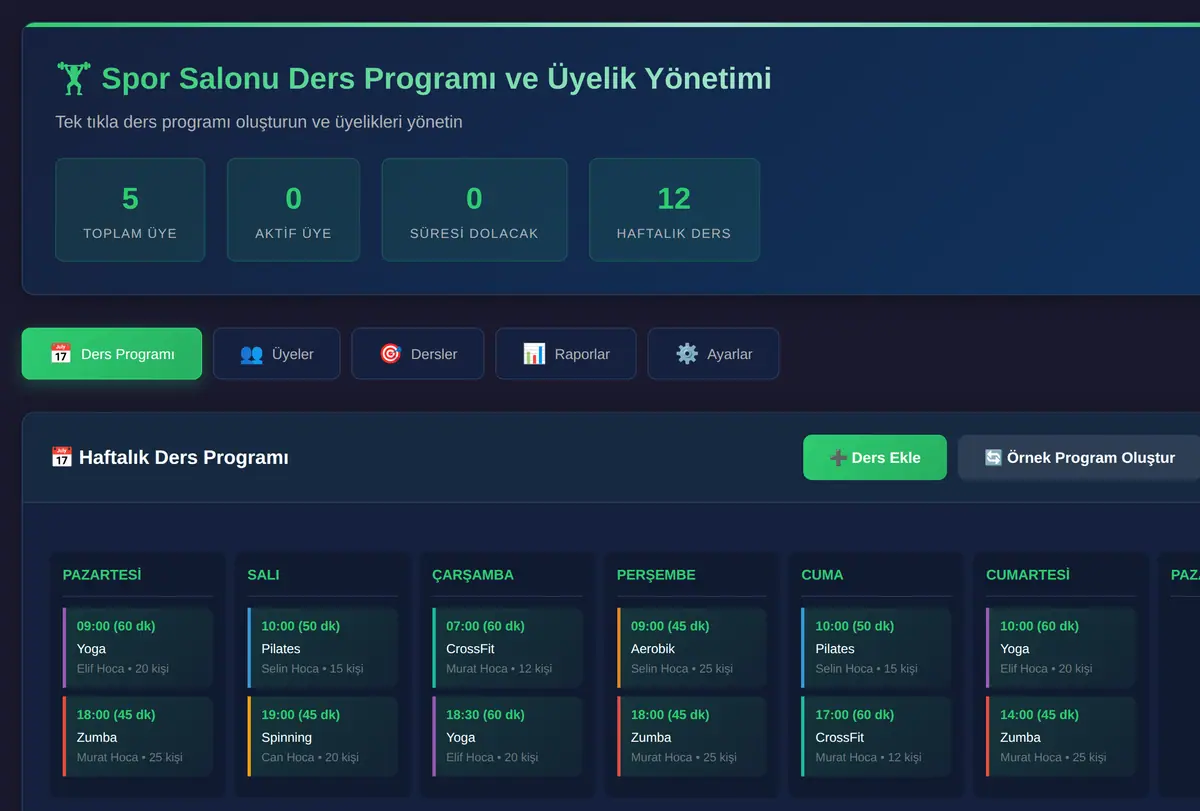Click the weightlifter icon in the header
This screenshot has height=811, width=1200.
tap(73, 79)
